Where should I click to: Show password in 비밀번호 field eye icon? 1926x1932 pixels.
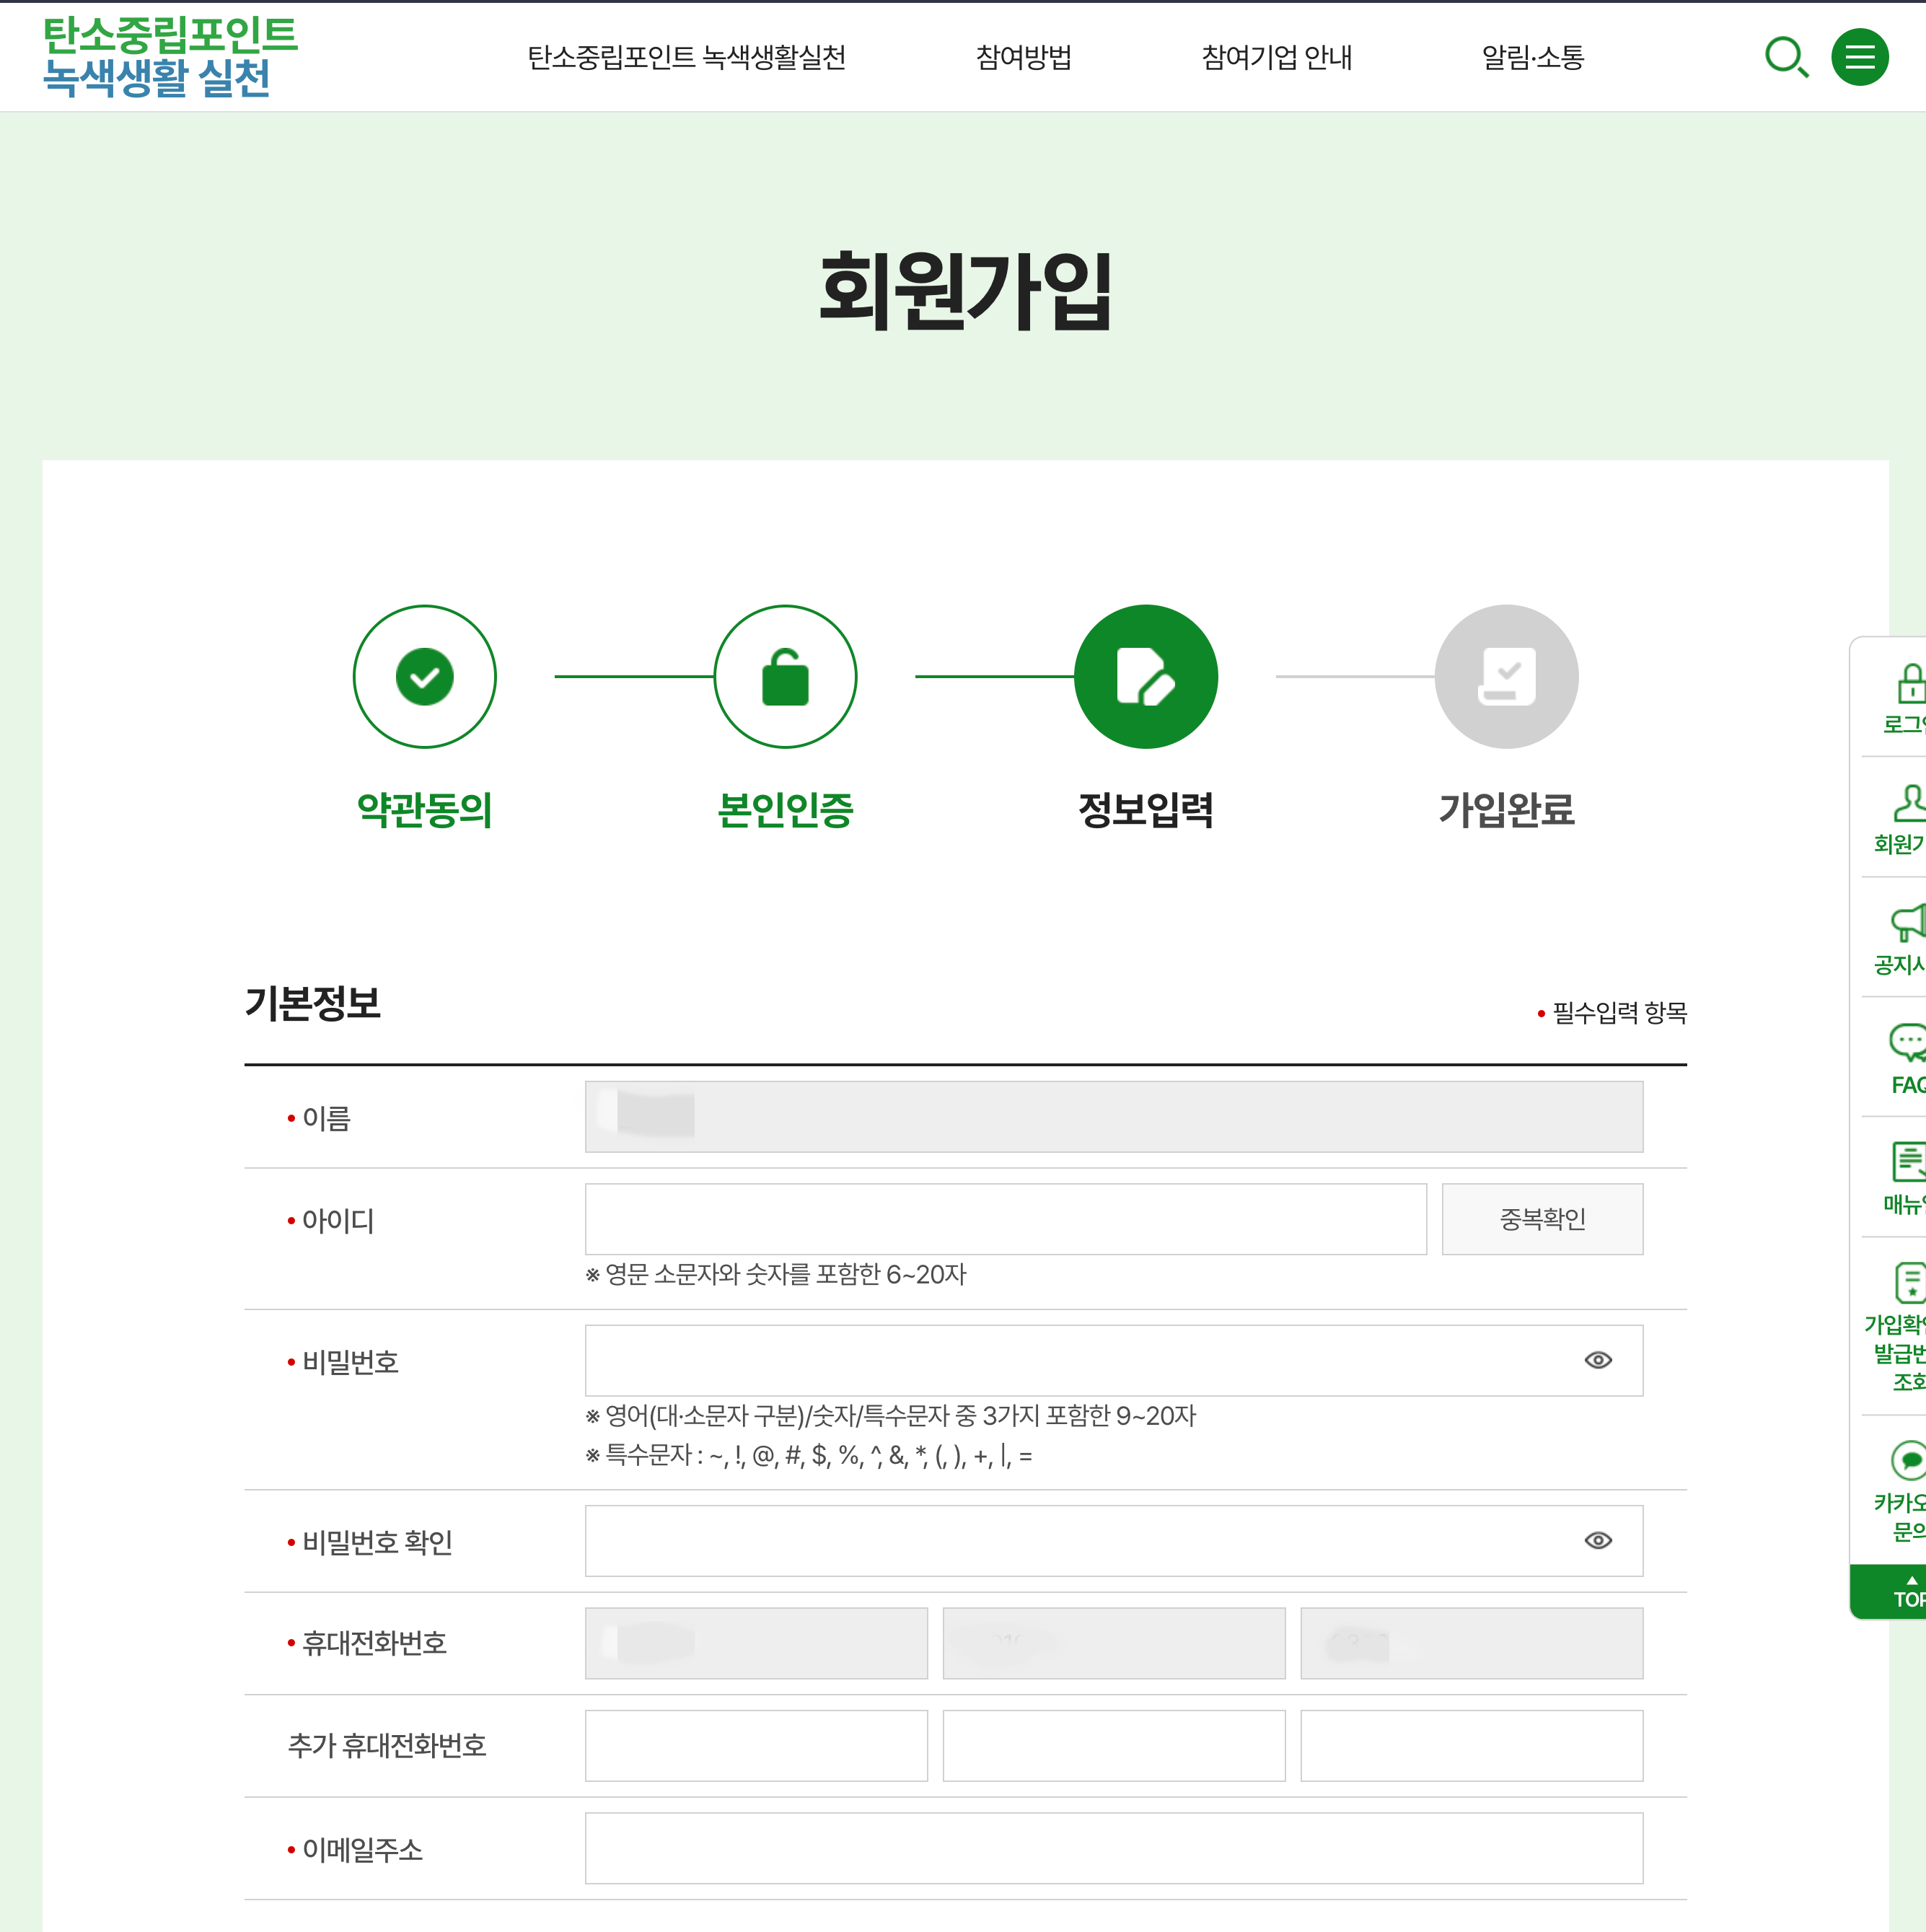pyautogui.click(x=1598, y=1360)
